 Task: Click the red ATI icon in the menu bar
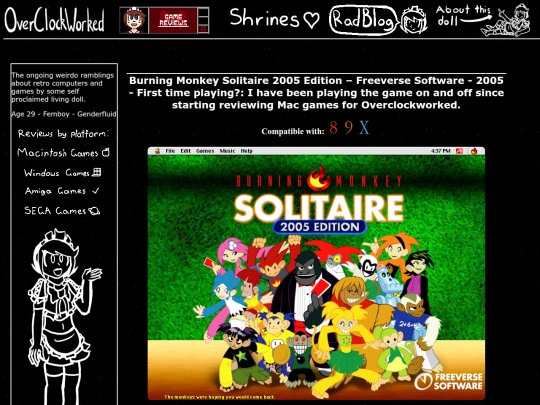459,151
